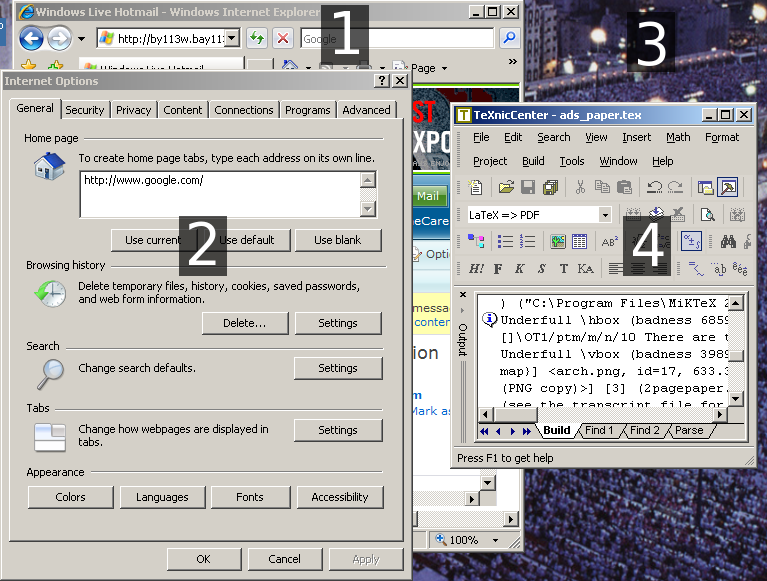View output magnifier page icon
Image resolution: width=767 pixels, height=581 pixels.
pyautogui.click(x=707, y=215)
